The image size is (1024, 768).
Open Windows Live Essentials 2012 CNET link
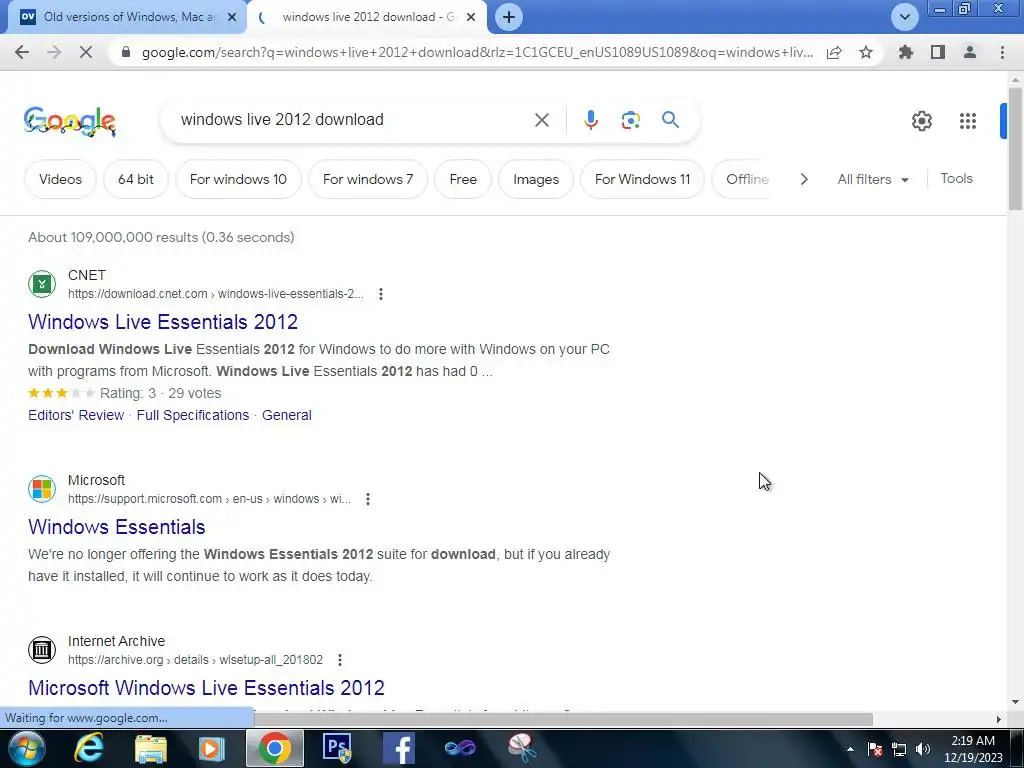pyautogui.click(x=163, y=322)
